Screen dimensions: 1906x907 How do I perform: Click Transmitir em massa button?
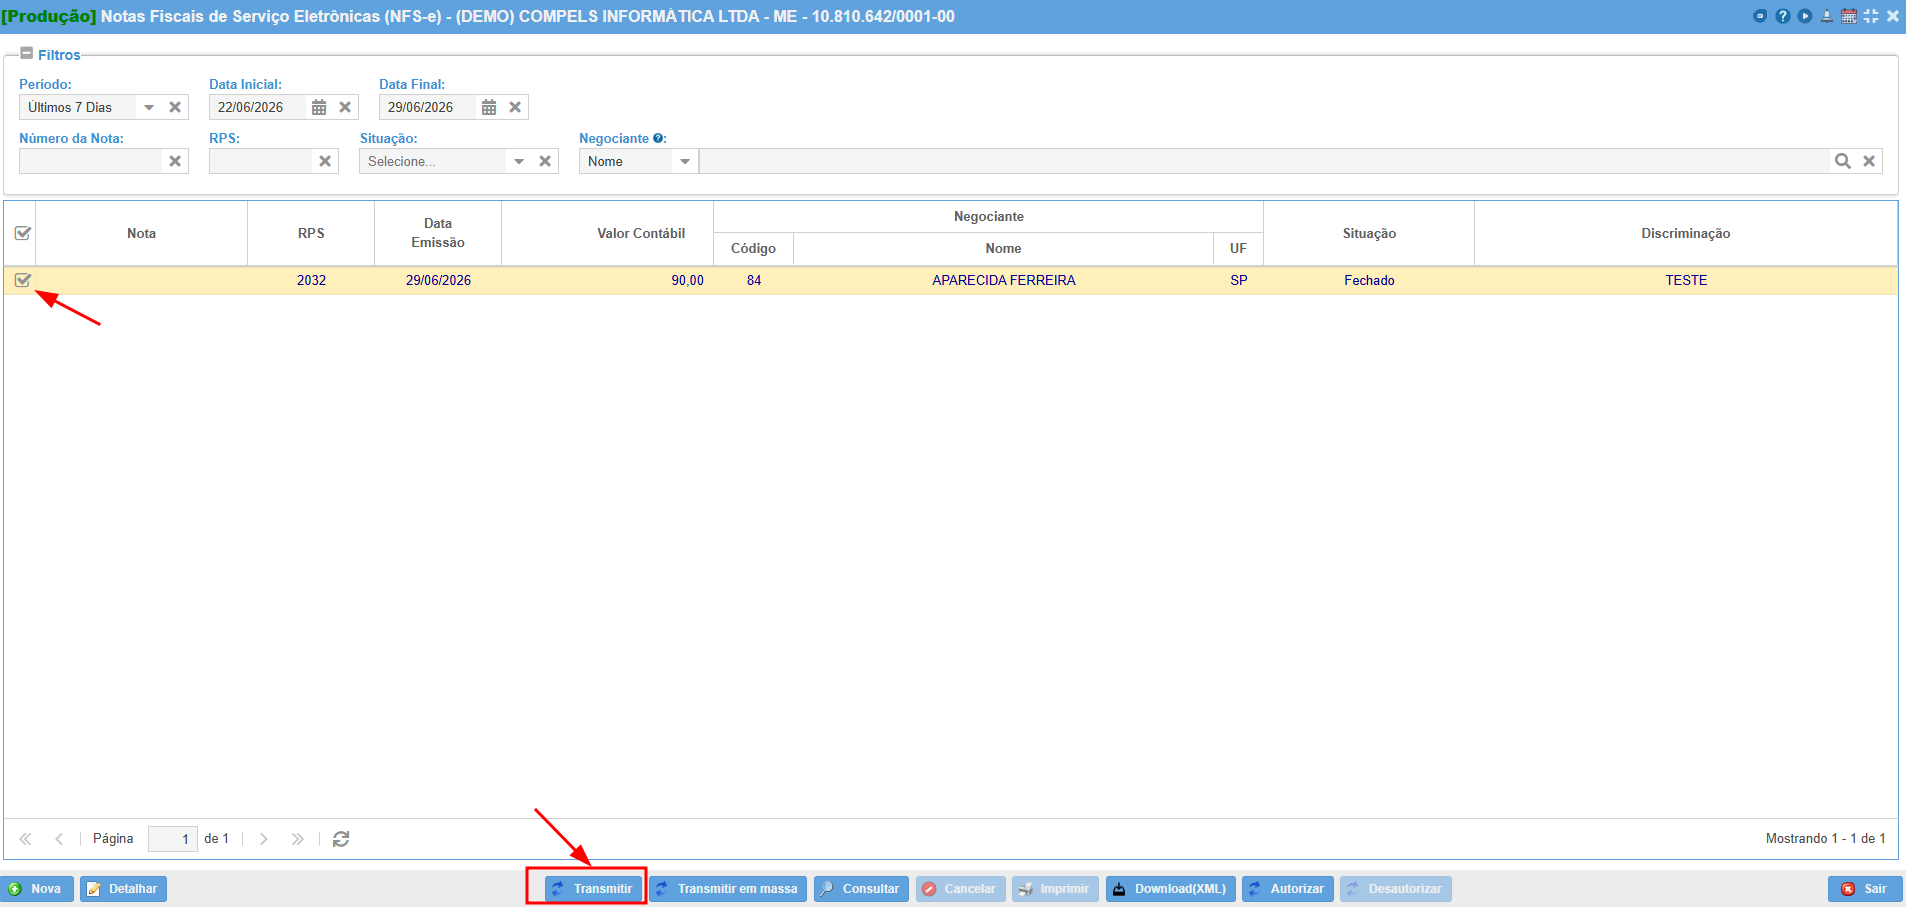tap(728, 889)
